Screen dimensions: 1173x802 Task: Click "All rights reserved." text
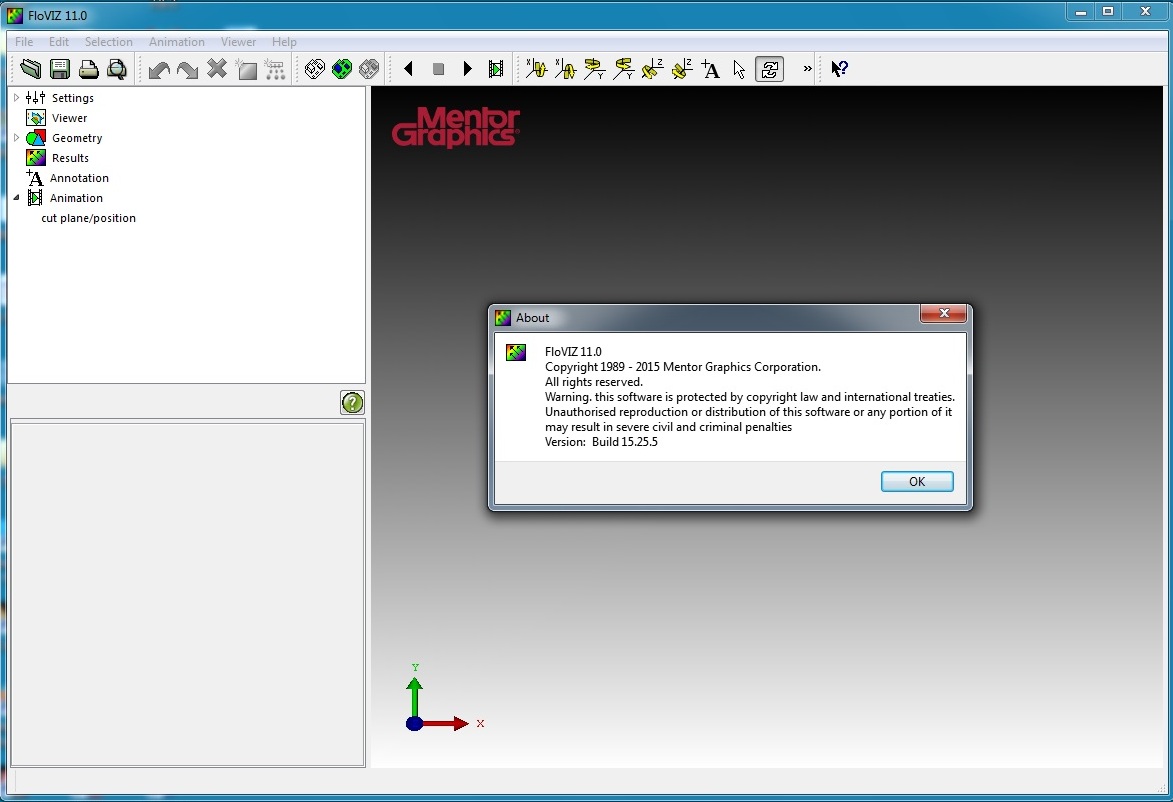point(594,382)
